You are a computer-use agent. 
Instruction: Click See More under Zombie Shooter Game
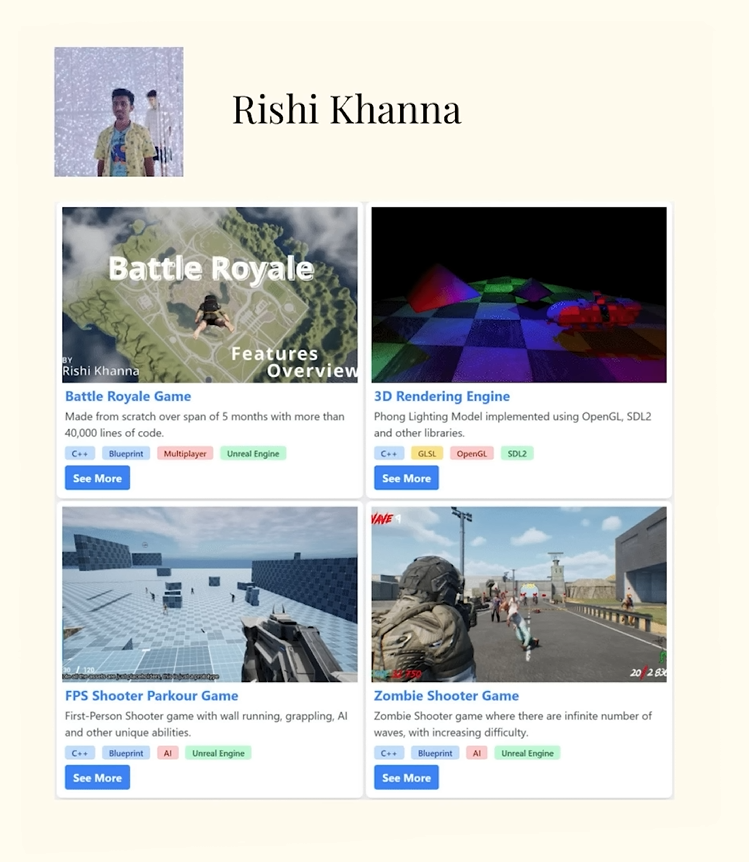pos(406,778)
